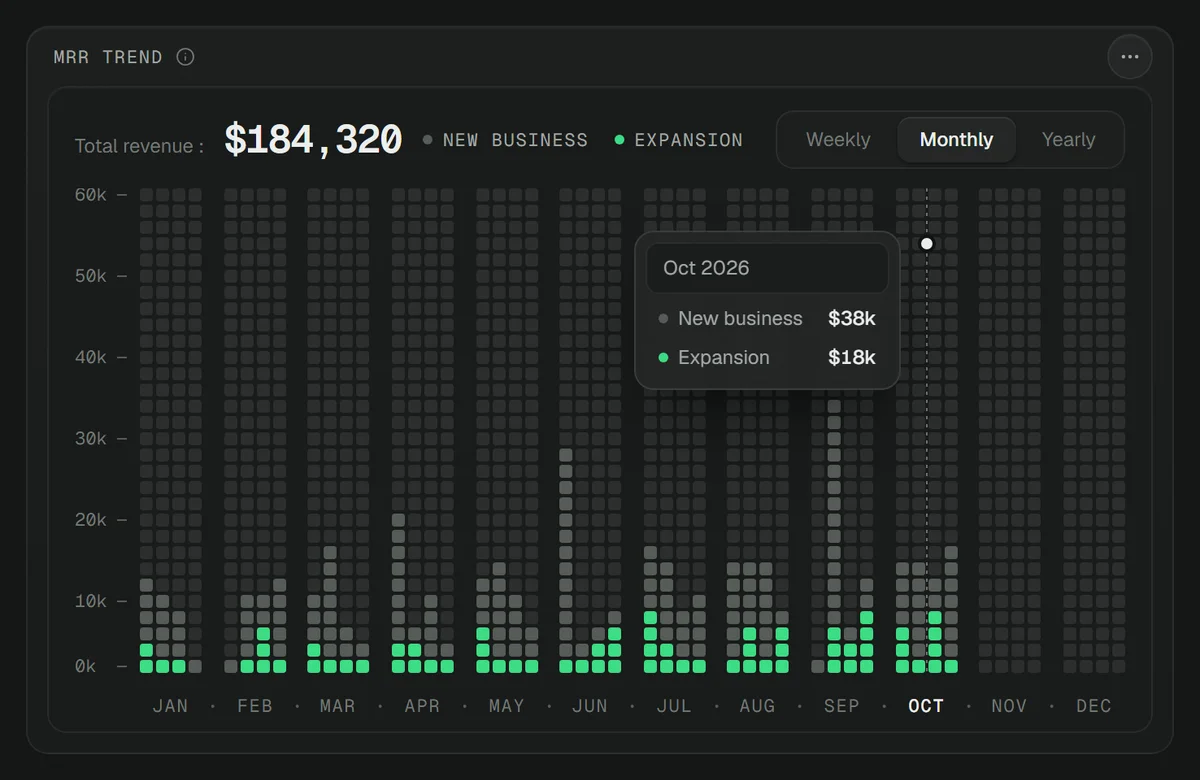Click the tallest bar in the JUN group

pyautogui.click(x=566, y=560)
